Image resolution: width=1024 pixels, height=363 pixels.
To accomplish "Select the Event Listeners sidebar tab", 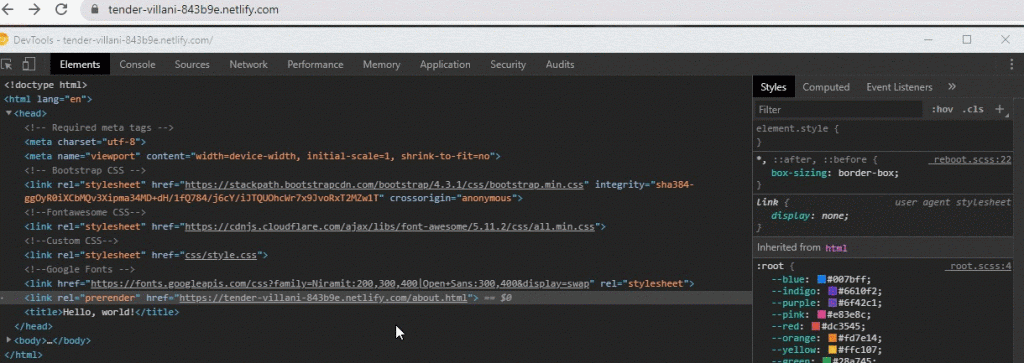I will click(899, 87).
